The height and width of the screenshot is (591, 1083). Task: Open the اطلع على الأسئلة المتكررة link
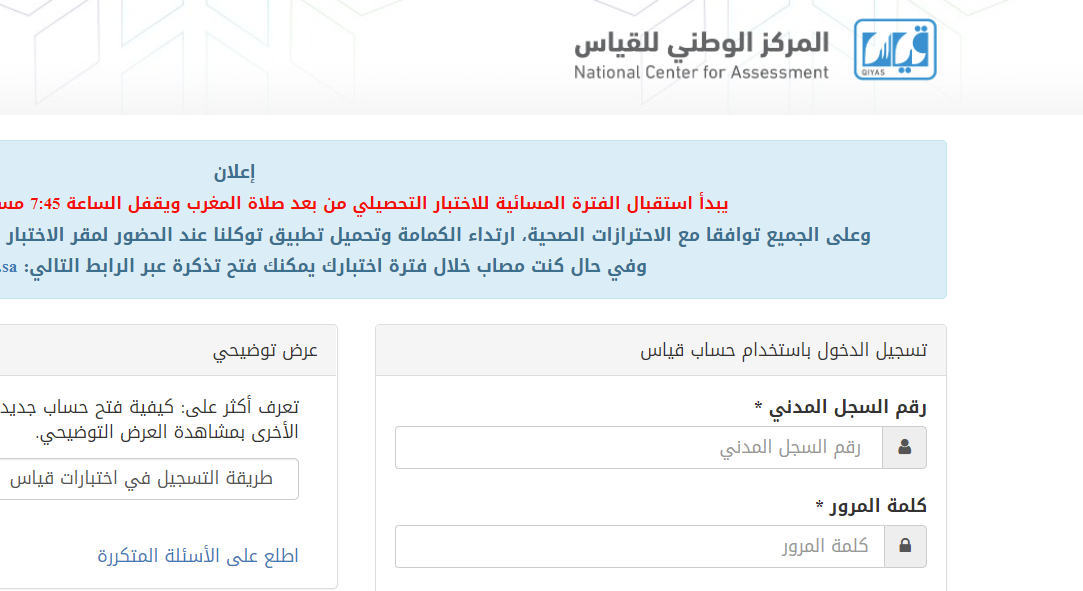198,556
